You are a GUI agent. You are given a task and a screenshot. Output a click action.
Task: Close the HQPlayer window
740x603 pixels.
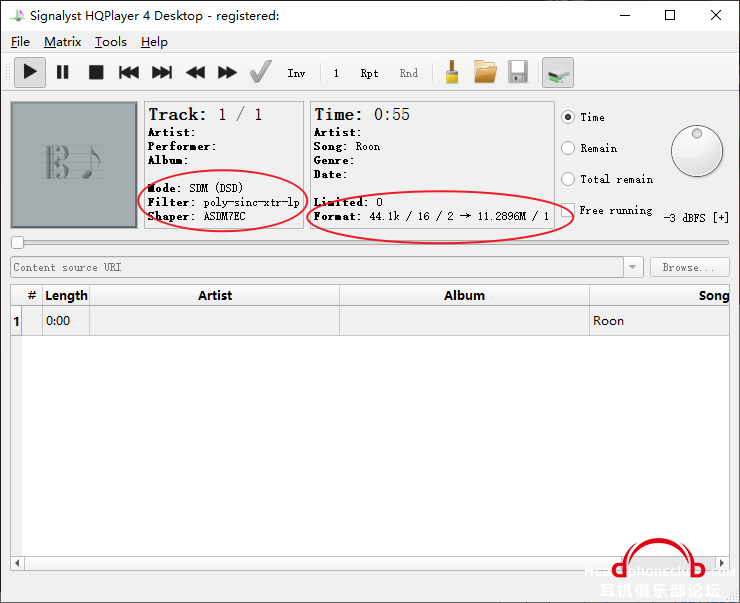[715, 16]
